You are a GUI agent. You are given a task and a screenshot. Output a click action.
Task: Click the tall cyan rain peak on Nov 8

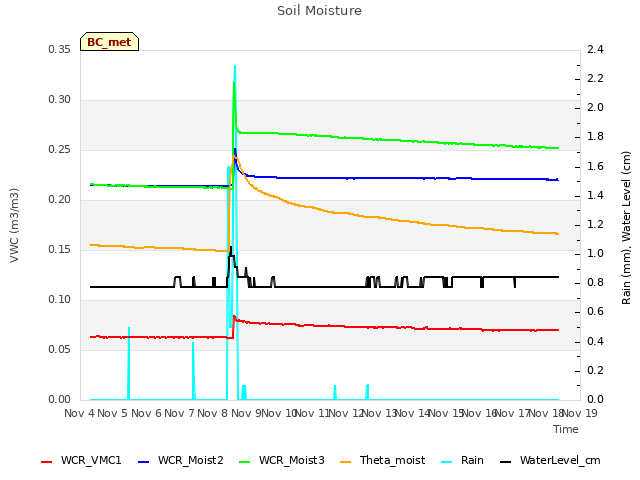pyautogui.click(x=235, y=66)
